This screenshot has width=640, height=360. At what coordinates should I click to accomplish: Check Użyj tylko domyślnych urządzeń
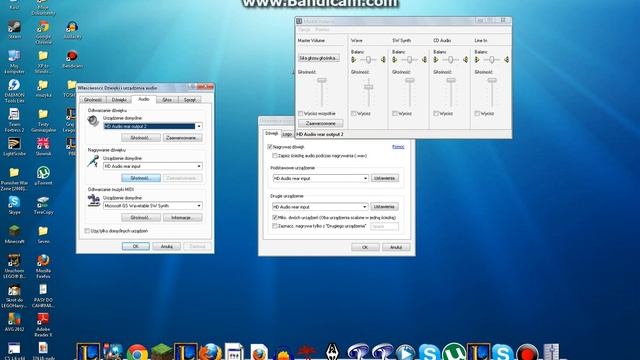pos(87,231)
